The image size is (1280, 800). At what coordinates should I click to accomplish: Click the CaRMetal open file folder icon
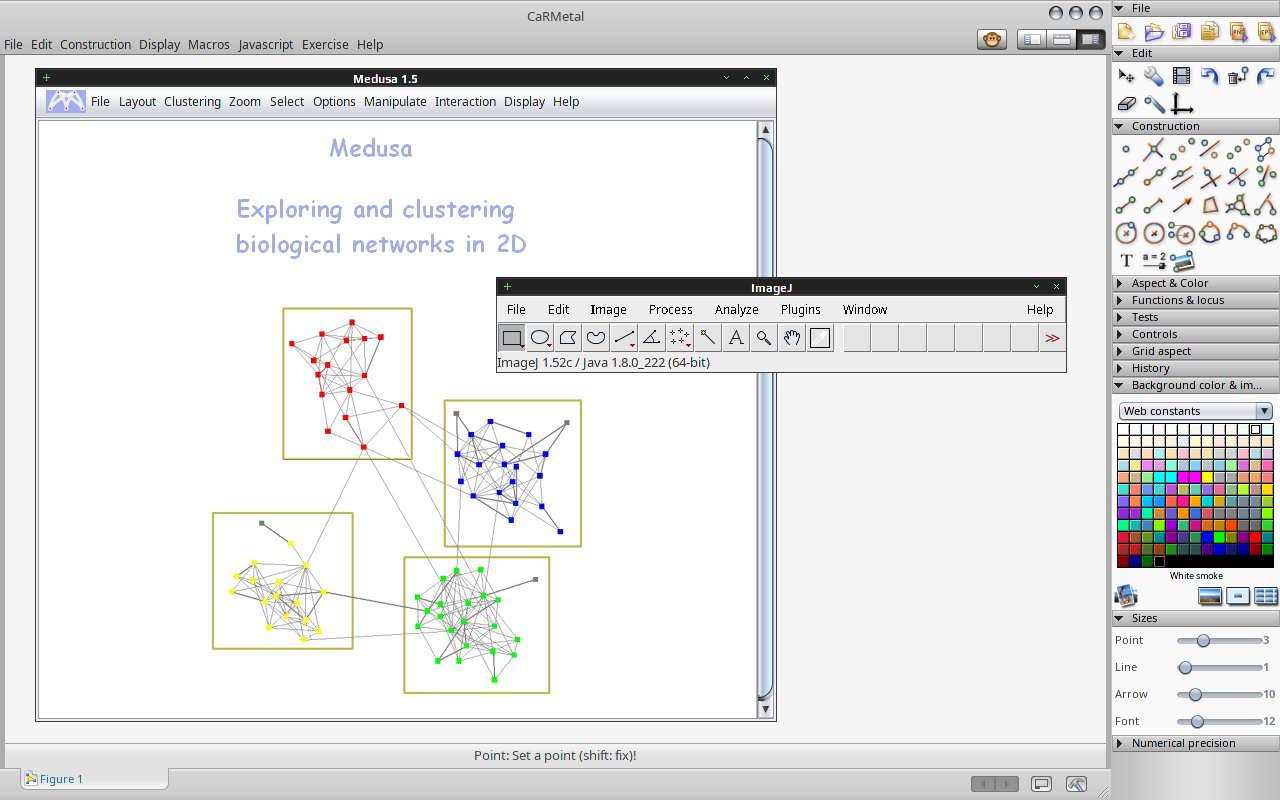pyautogui.click(x=1154, y=32)
